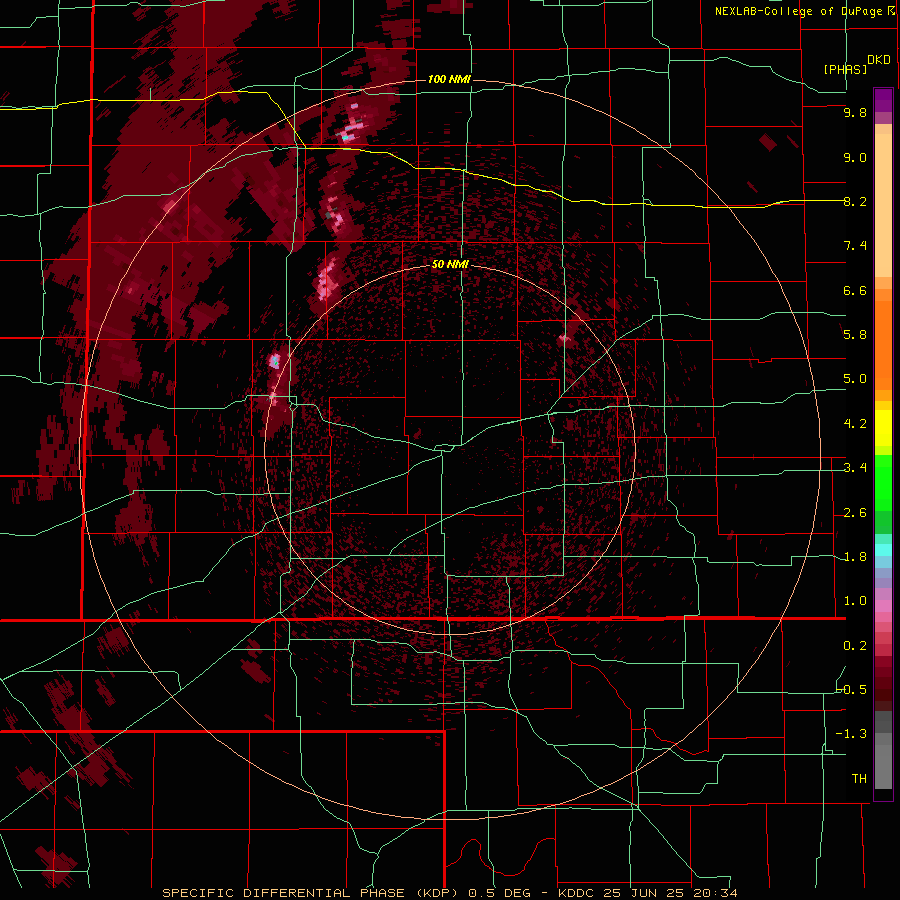The height and width of the screenshot is (900, 900).
Task: Click the [PHAS] unit label above the scale
Action: [845, 69]
